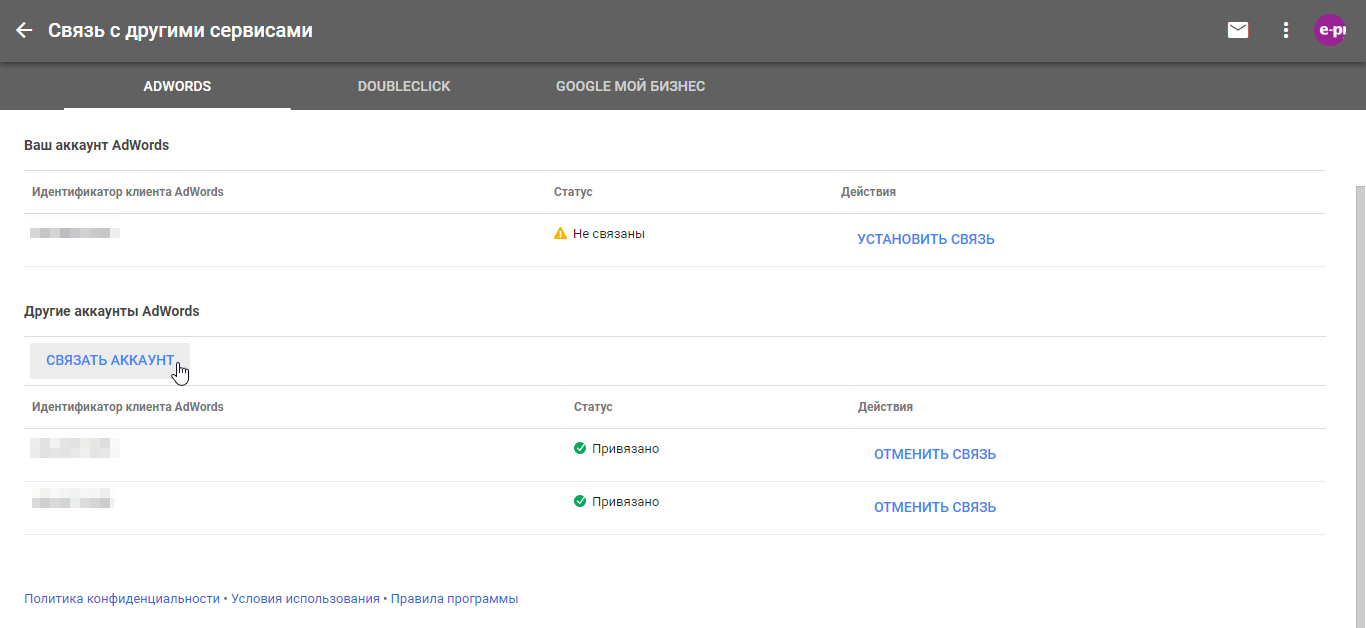The image size is (1366, 628).
Task: Open the three-dot more options menu
Action: tap(1286, 30)
